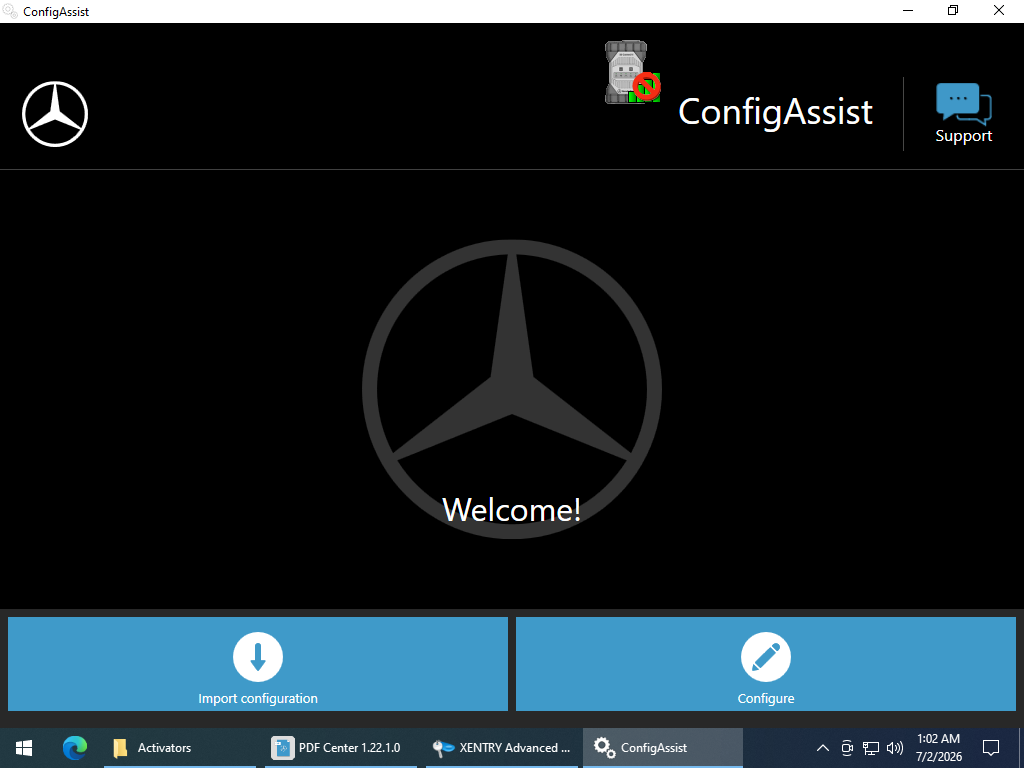Click the multiplexer connection status icon
1024x768 pixels.
pos(632,72)
